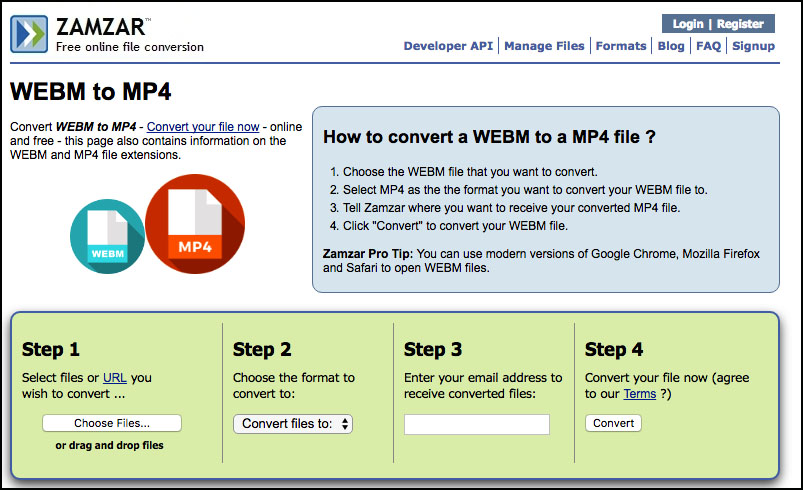Click the 'WEBM to MP4' page heading

coord(91,92)
